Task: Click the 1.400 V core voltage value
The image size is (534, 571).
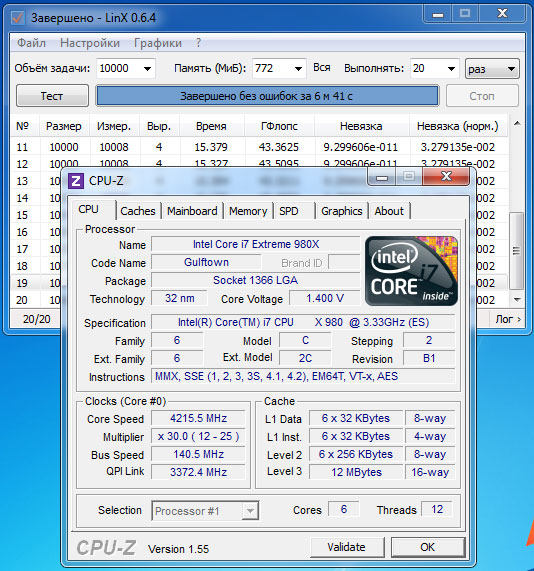Action: click(x=325, y=298)
